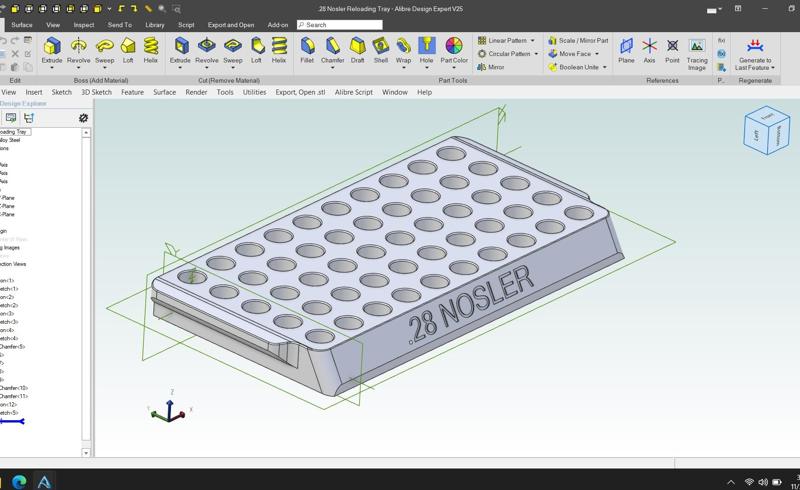Open the 3D Sketch menu
The image size is (800, 490).
pos(96,92)
